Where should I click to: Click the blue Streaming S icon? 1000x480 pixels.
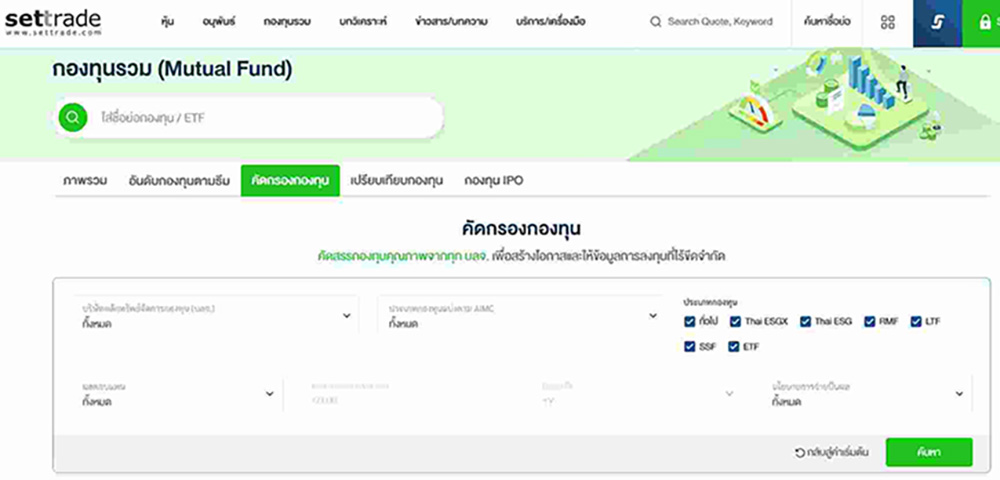click(937, 22)
